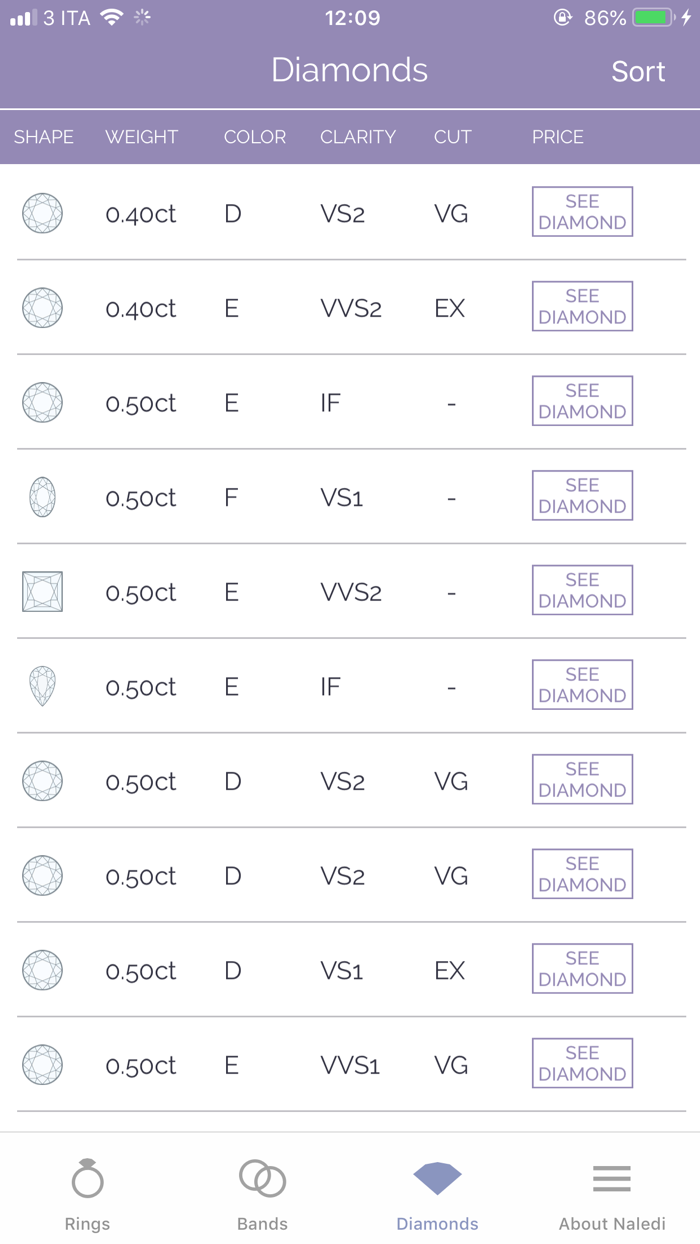See Diamond for 0.50ct F VS1 oval
Screen dimensions: 700x1244
[x=582, y=496]
